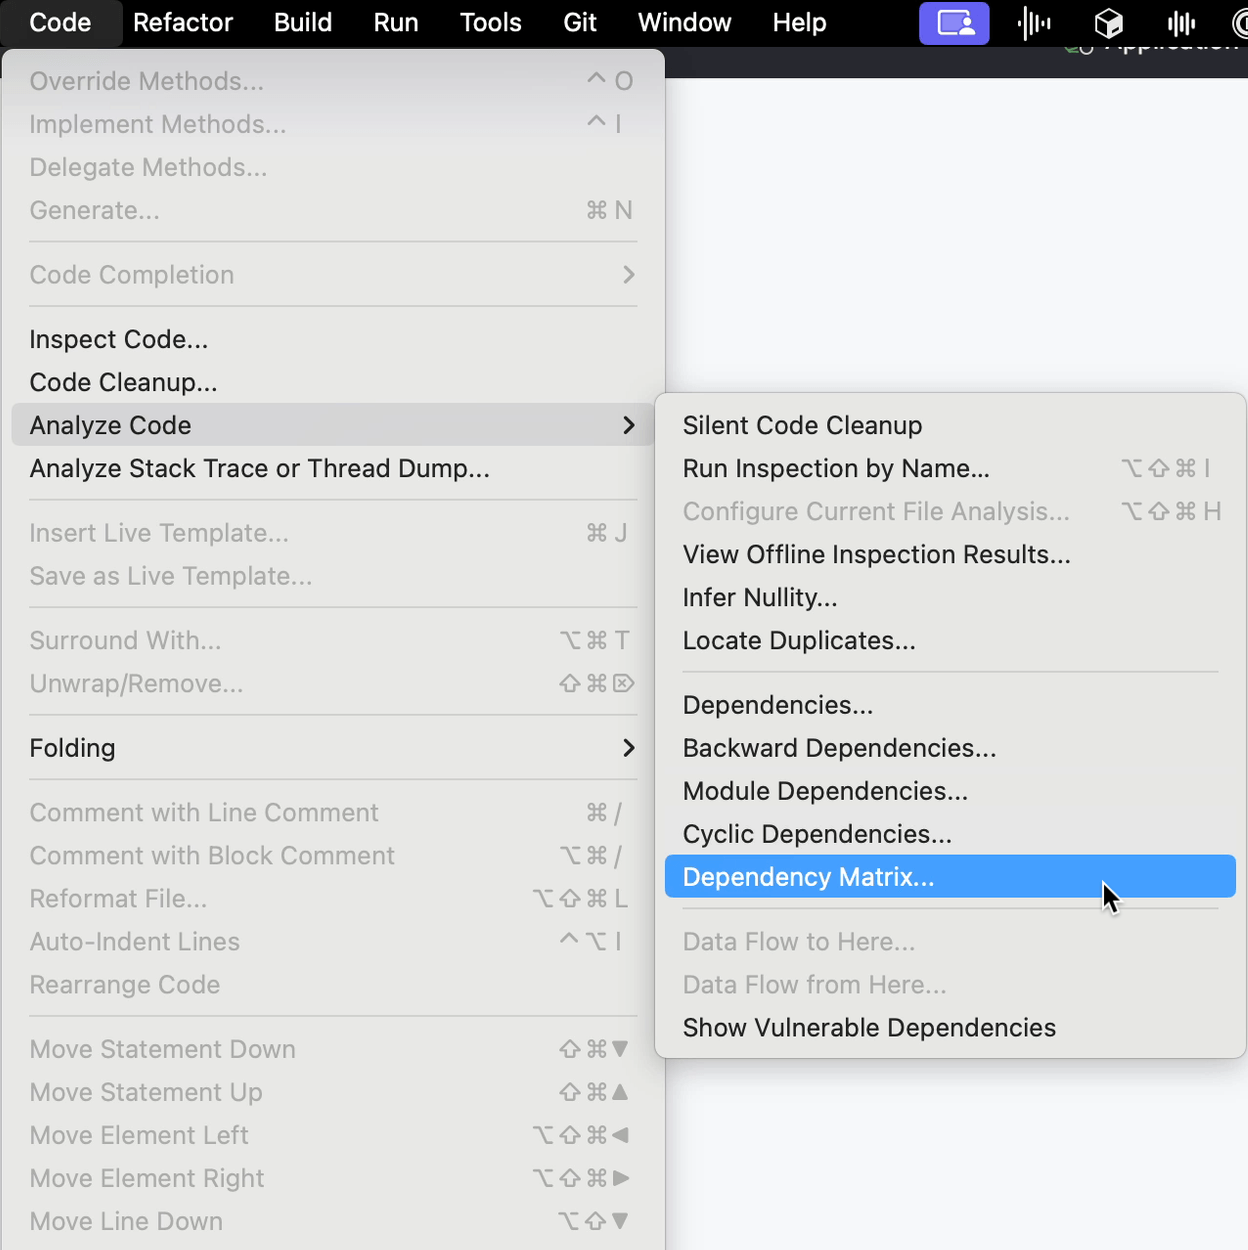Image resolution: width=1248 pixels, height=1250 pixels.
Task: Click the purple screen sharing menu bar icon
Action: [954, 23]
